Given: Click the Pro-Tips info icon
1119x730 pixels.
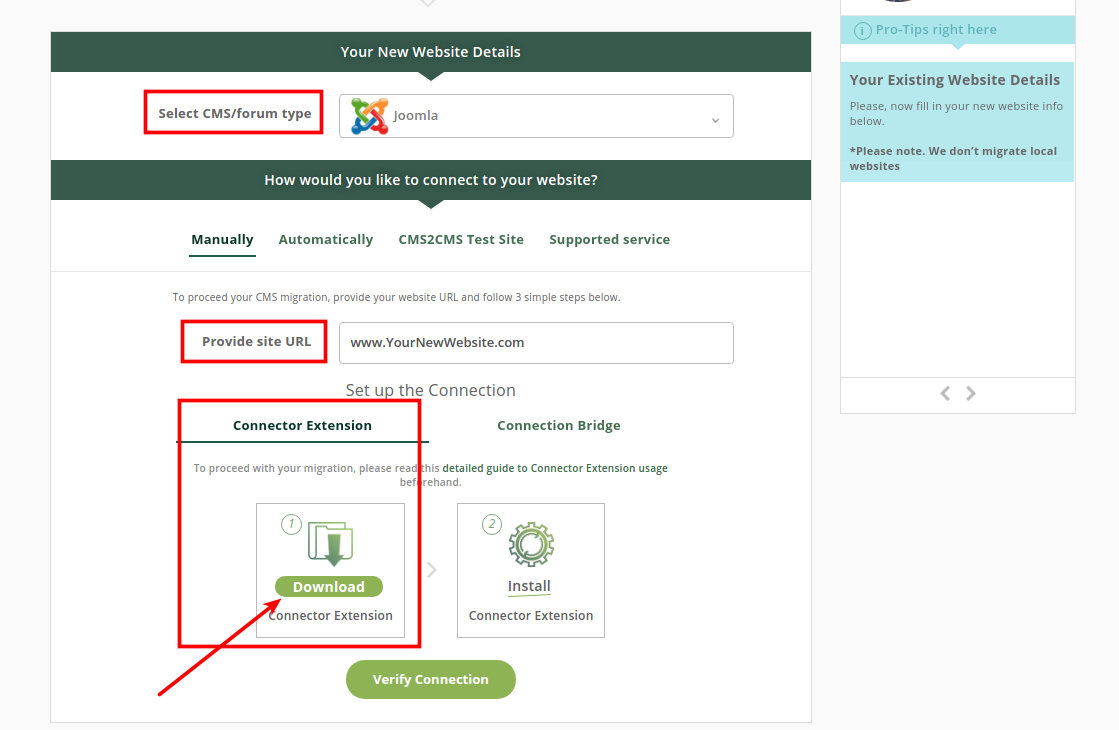Looking at the screenshot, I should [x=863, y=31].
